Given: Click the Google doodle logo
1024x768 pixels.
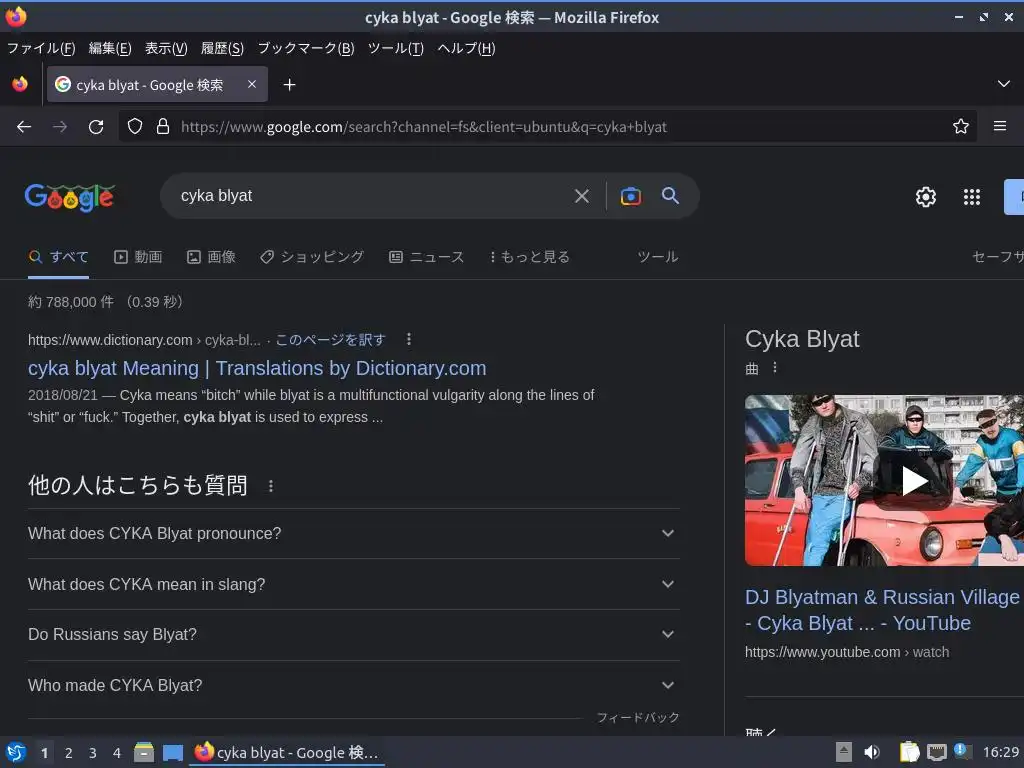Looking at the screenshot, I should 70,197.
